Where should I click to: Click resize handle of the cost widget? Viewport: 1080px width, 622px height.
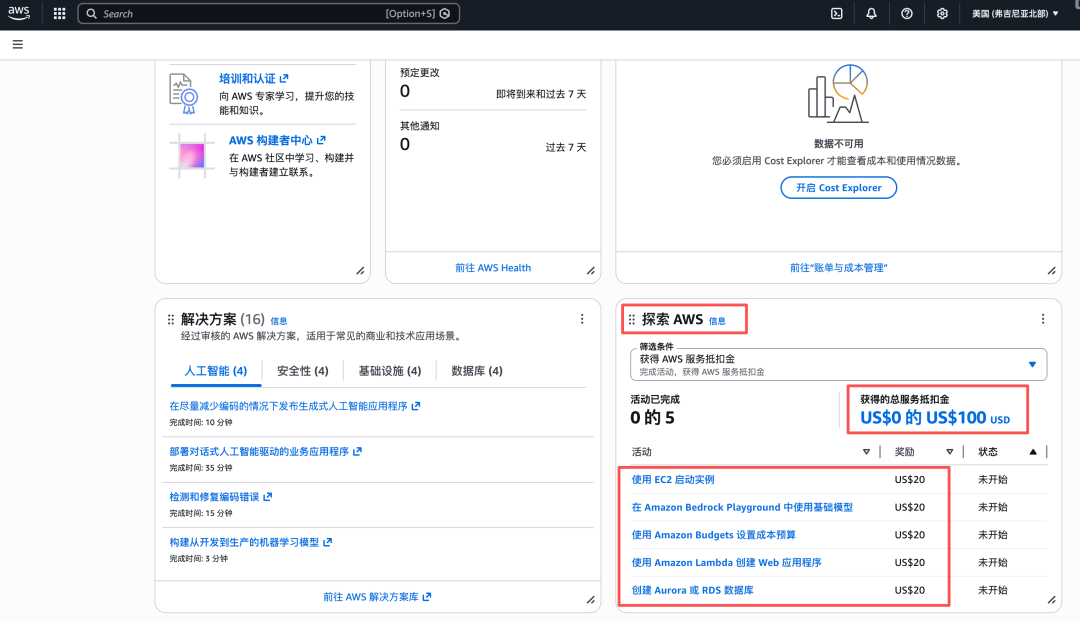(x=1052, y=271)
